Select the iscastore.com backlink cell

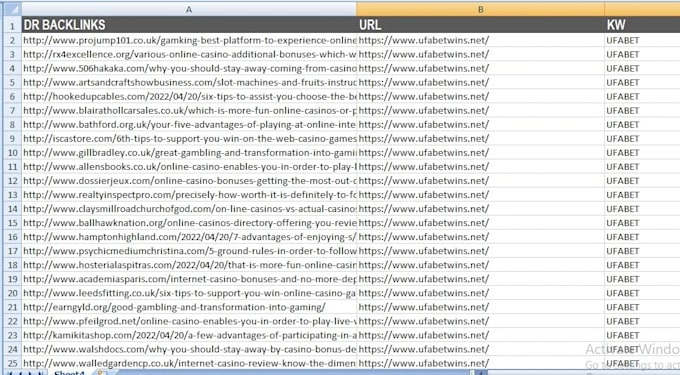point(189,139)
